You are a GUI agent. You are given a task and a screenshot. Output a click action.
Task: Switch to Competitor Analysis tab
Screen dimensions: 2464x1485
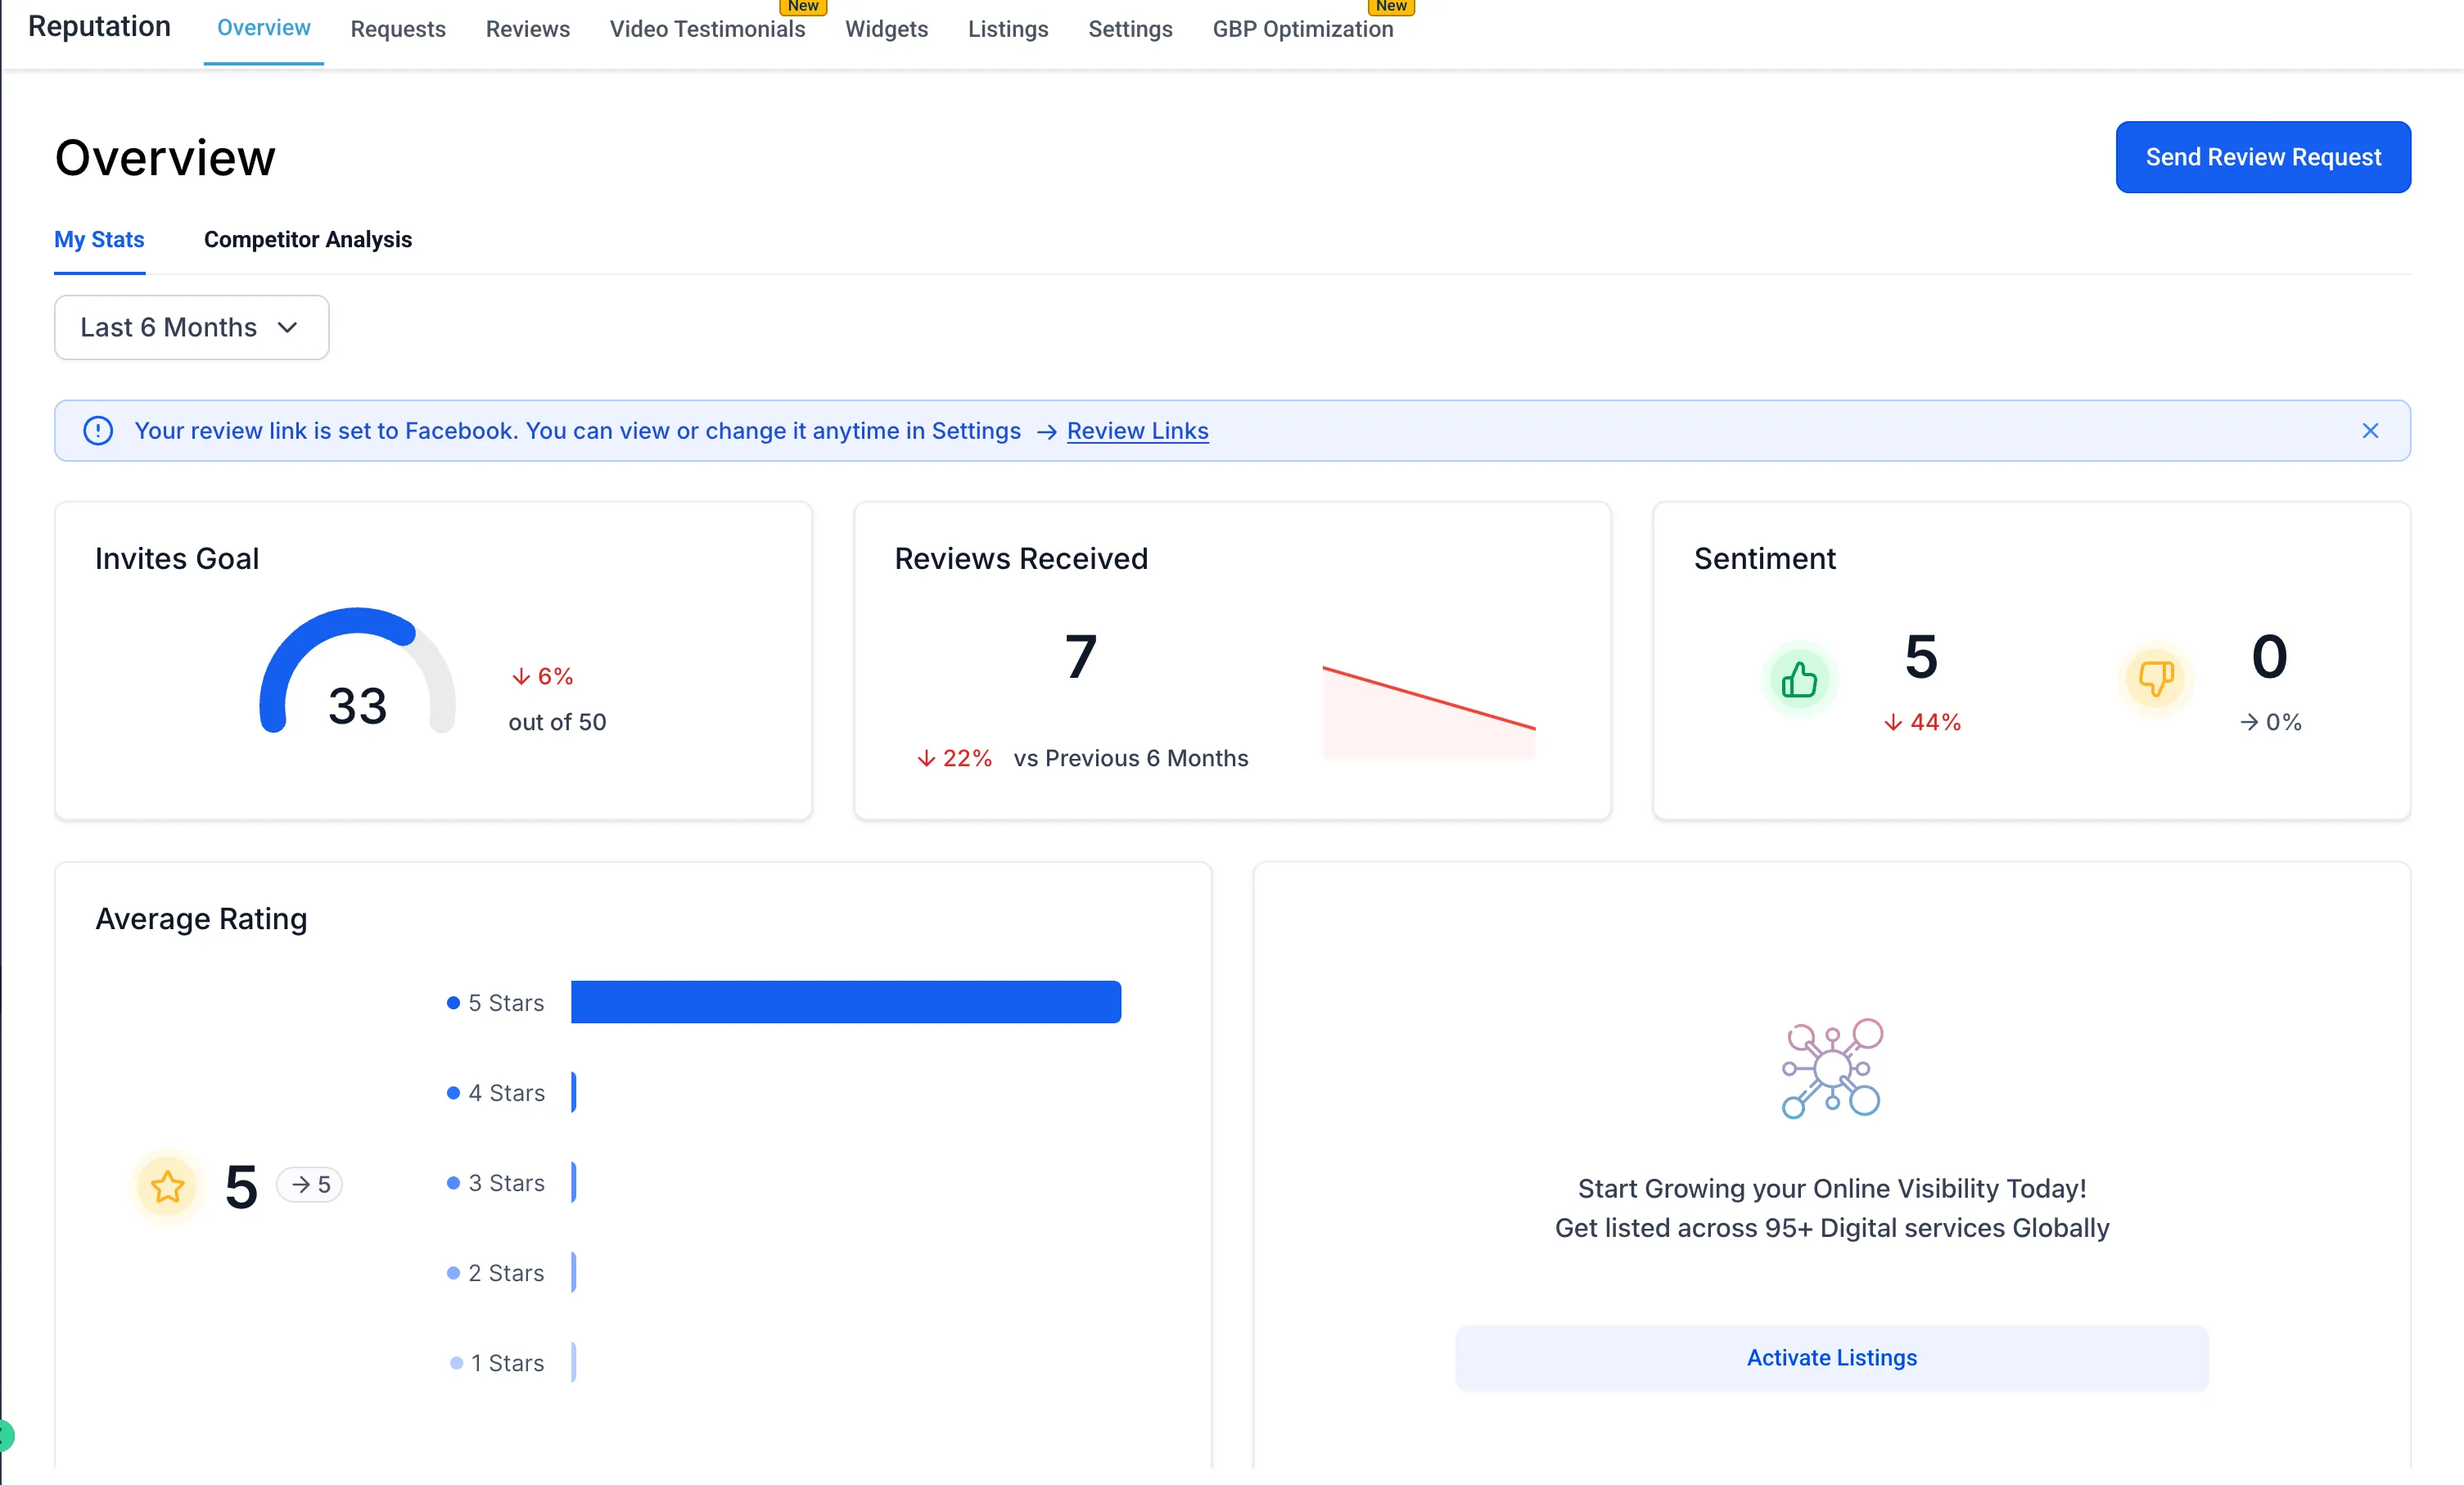pyautogui.click(x=307, y=240)
